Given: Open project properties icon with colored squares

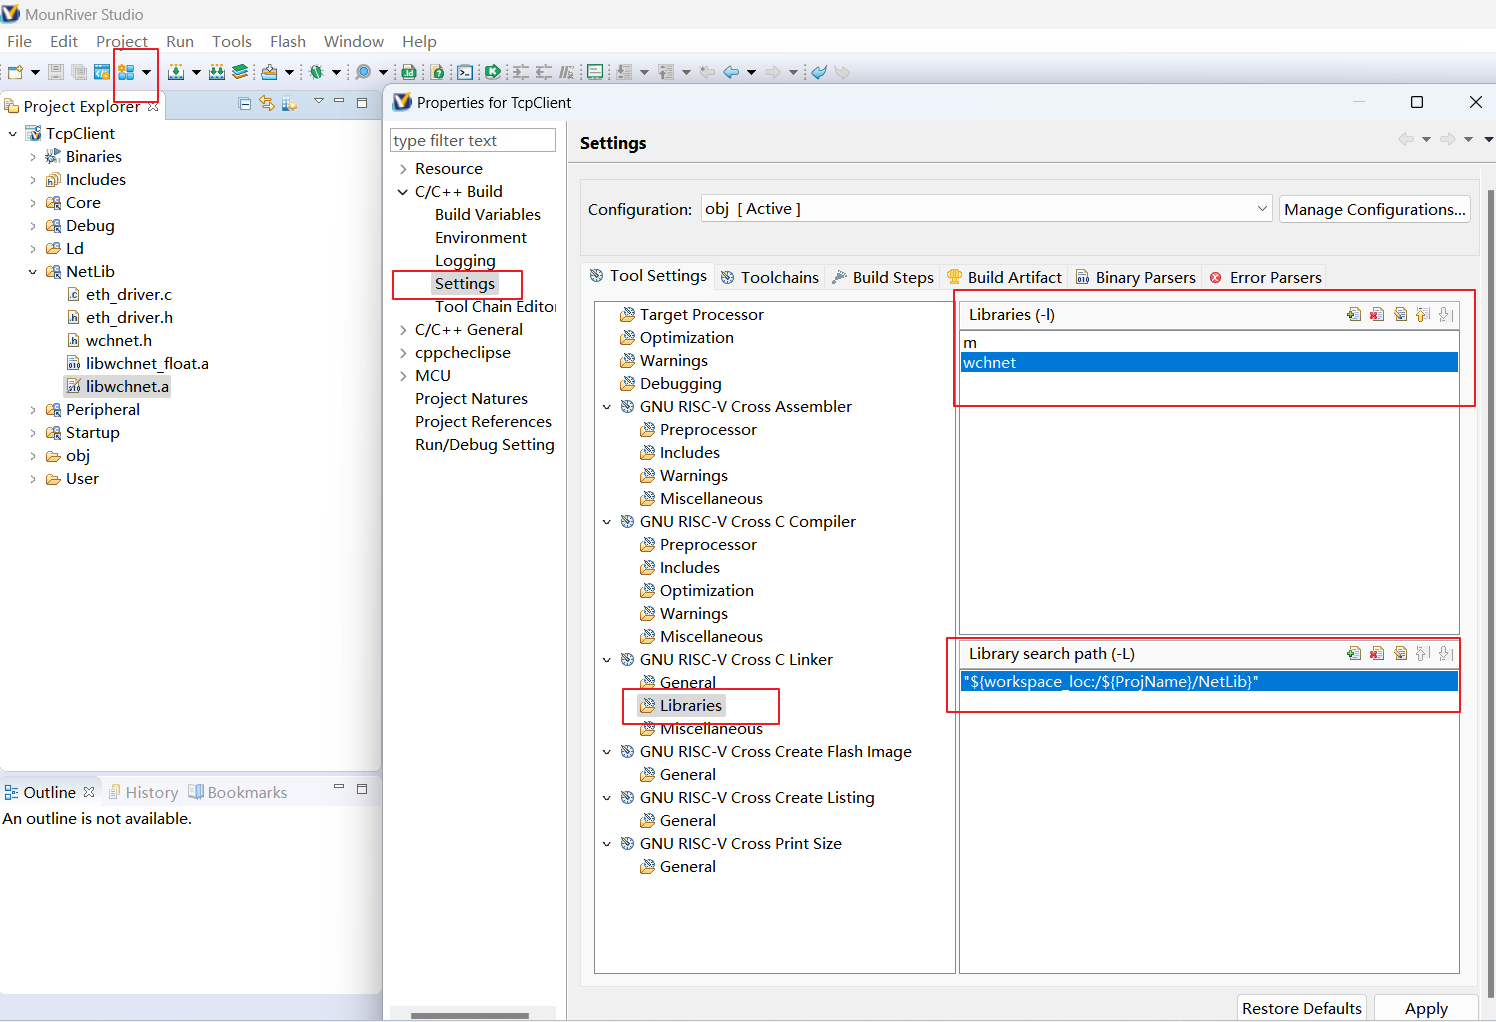Looking at the screenshot, I should (126, 72).
